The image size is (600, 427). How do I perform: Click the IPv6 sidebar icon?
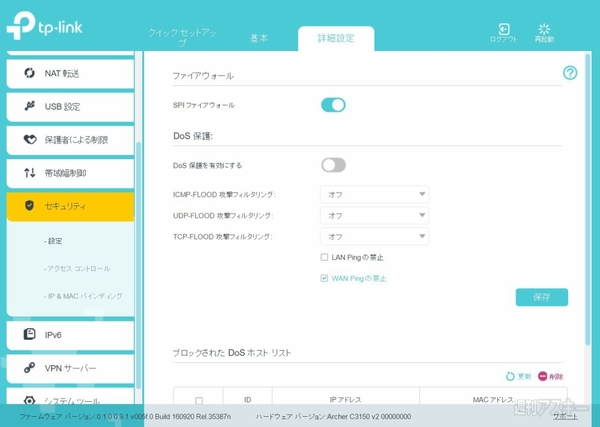point(29,334)
